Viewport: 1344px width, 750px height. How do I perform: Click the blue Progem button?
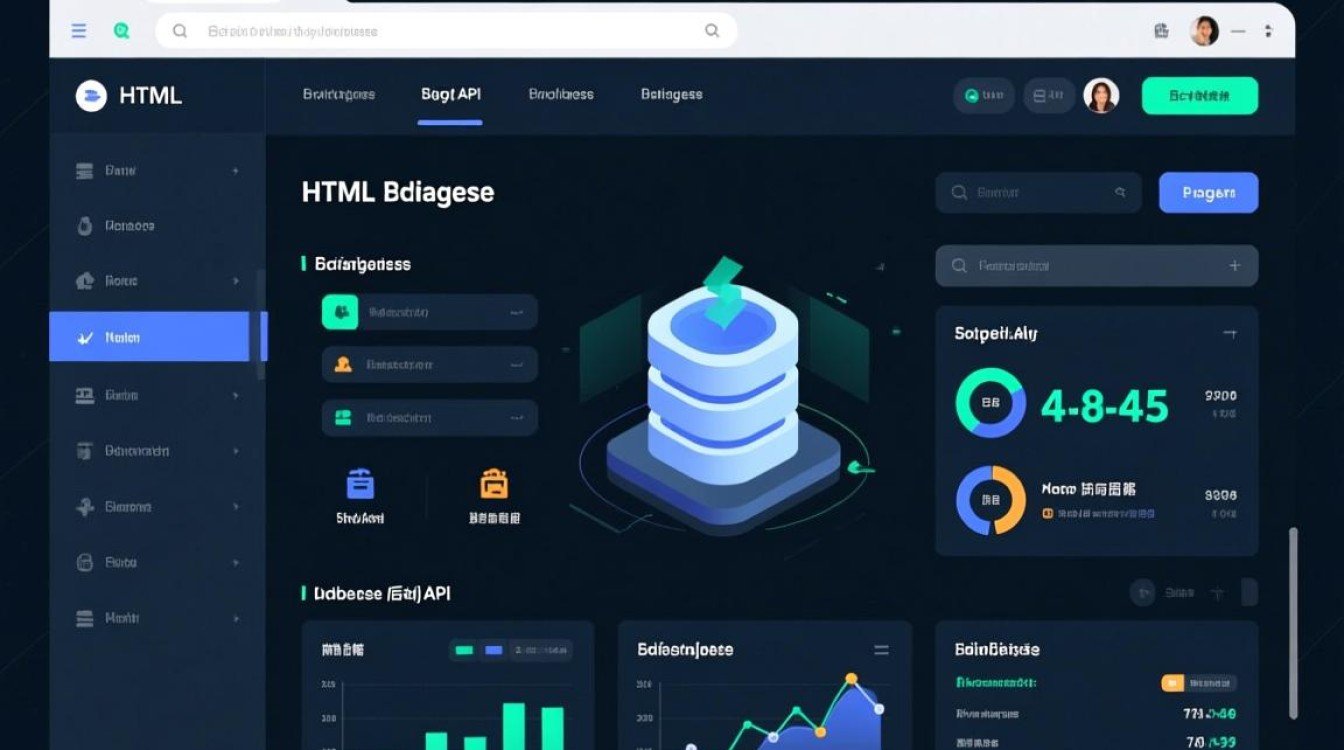click(x=1208, y=193)
